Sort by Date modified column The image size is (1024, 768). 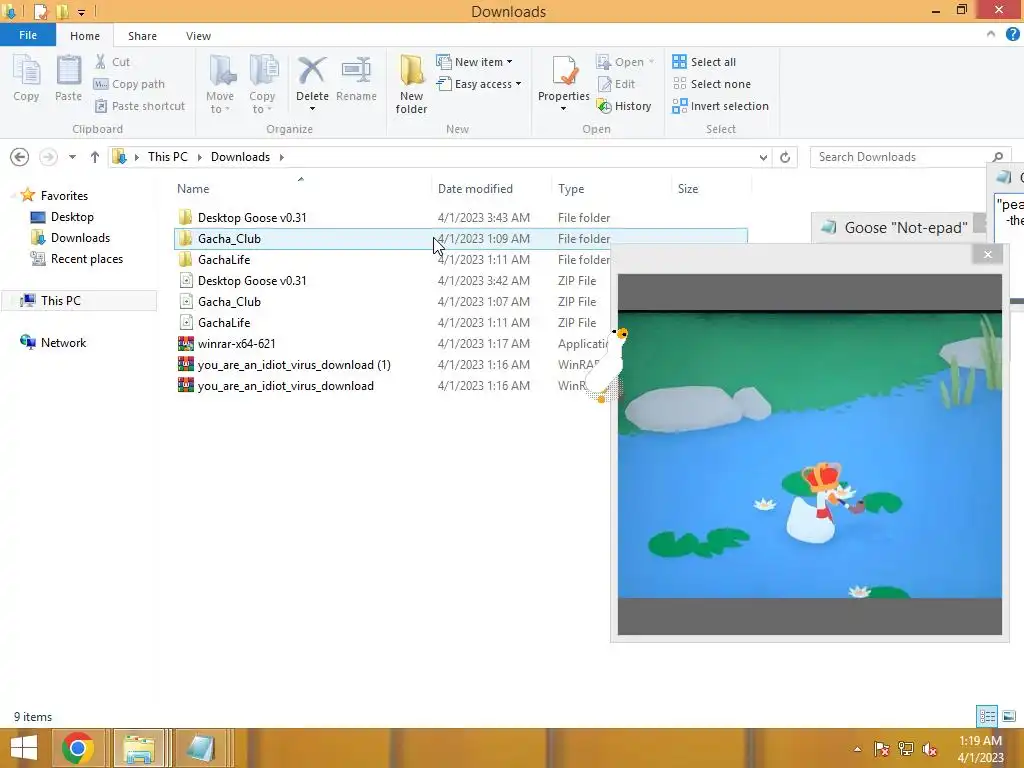pos(475,189)
